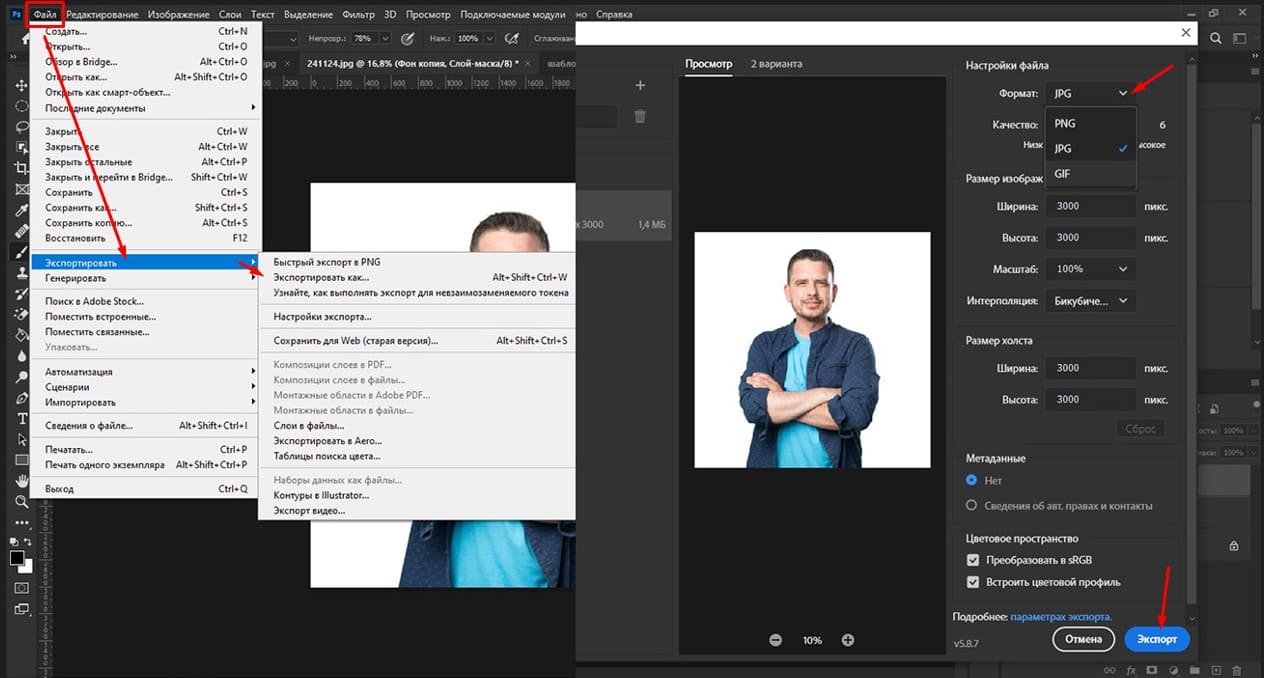
Task: Select the 'Нет' metadata radio button
Action: click(971, 480)
